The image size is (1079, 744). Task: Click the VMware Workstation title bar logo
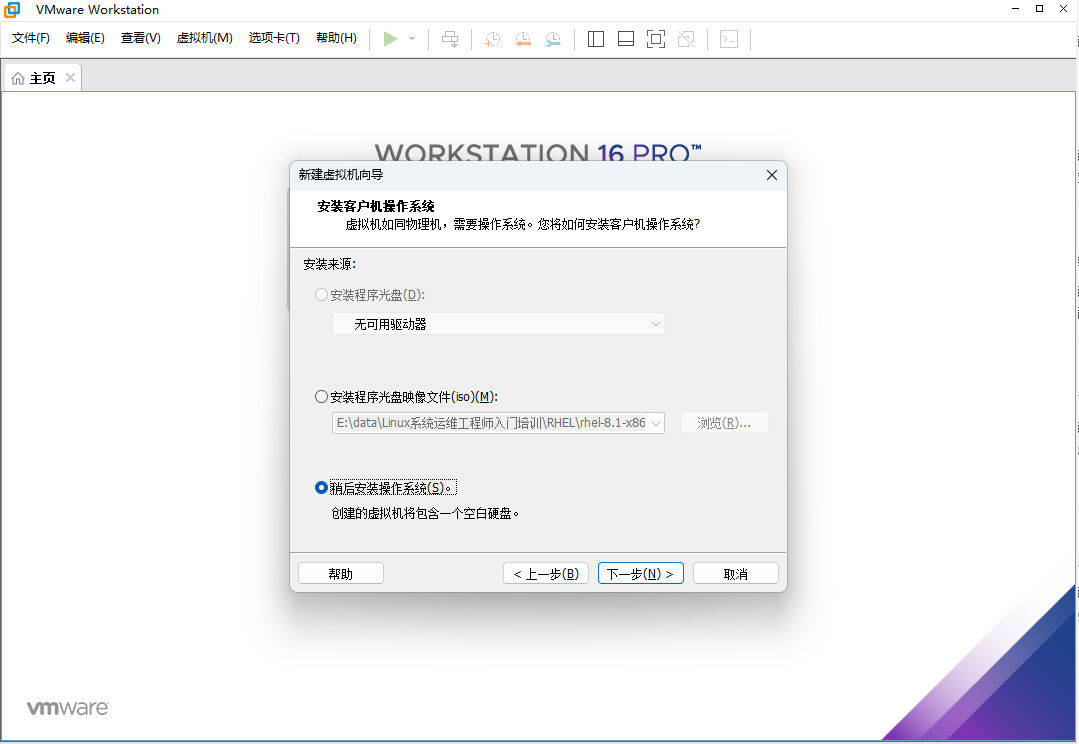pos(12,10)
